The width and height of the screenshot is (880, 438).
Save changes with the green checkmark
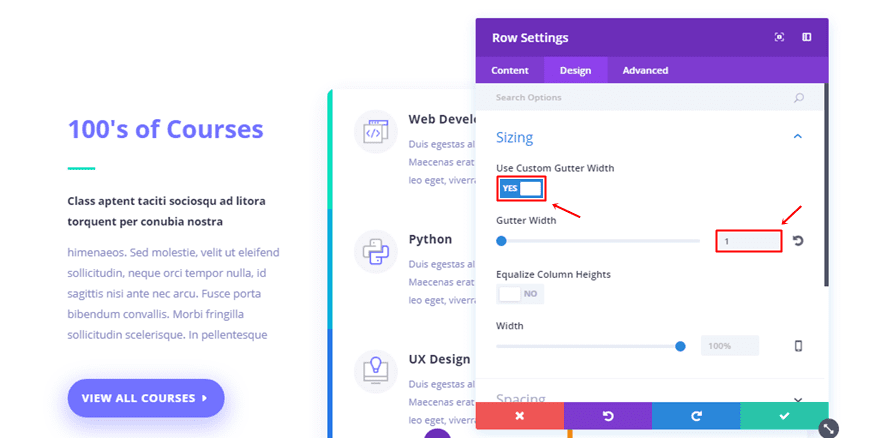(x=783, y=416)
